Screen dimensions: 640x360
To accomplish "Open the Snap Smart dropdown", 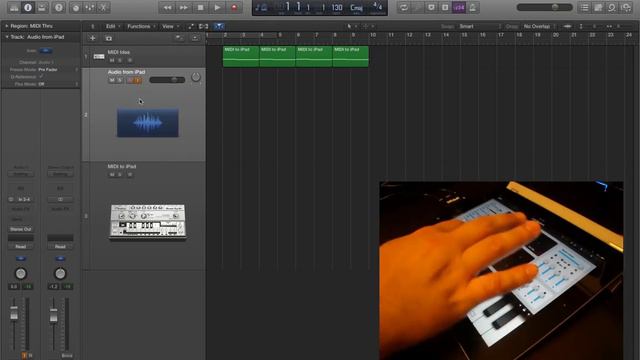I will click(480, 26).
